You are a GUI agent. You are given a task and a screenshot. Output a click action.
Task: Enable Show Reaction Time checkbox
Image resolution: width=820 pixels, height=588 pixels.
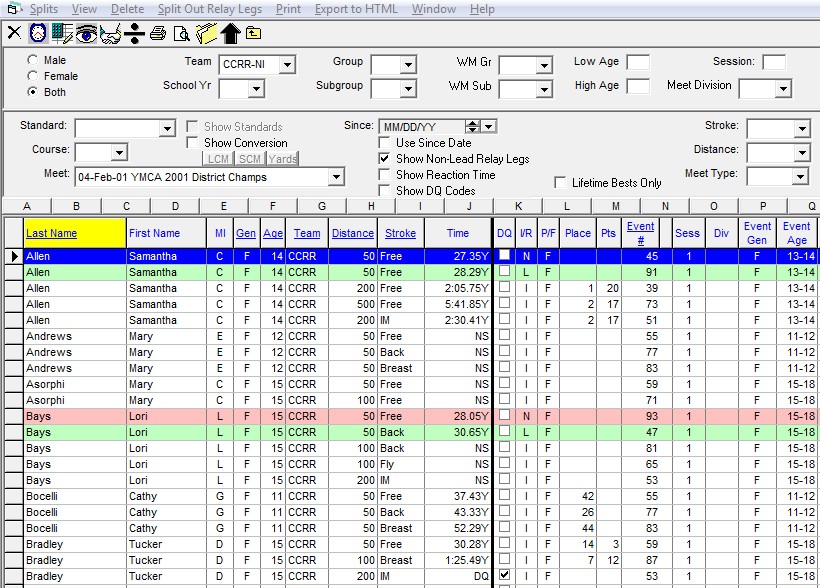click(x=385, y=175)
